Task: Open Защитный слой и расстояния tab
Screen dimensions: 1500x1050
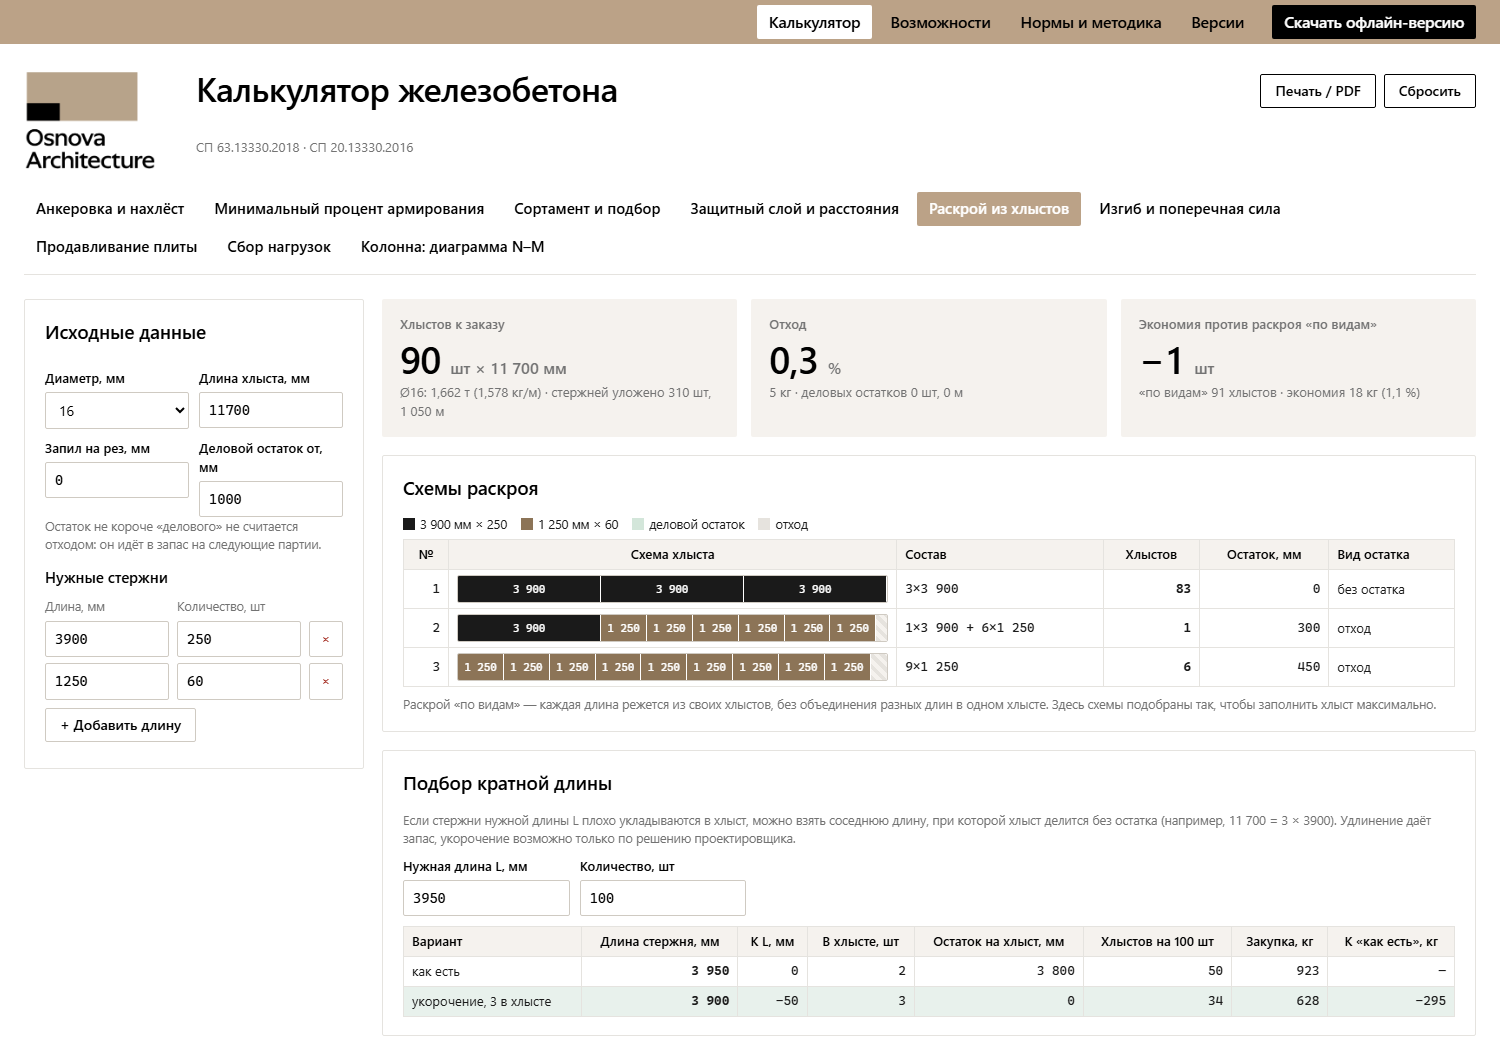Action: coord(794,209)
